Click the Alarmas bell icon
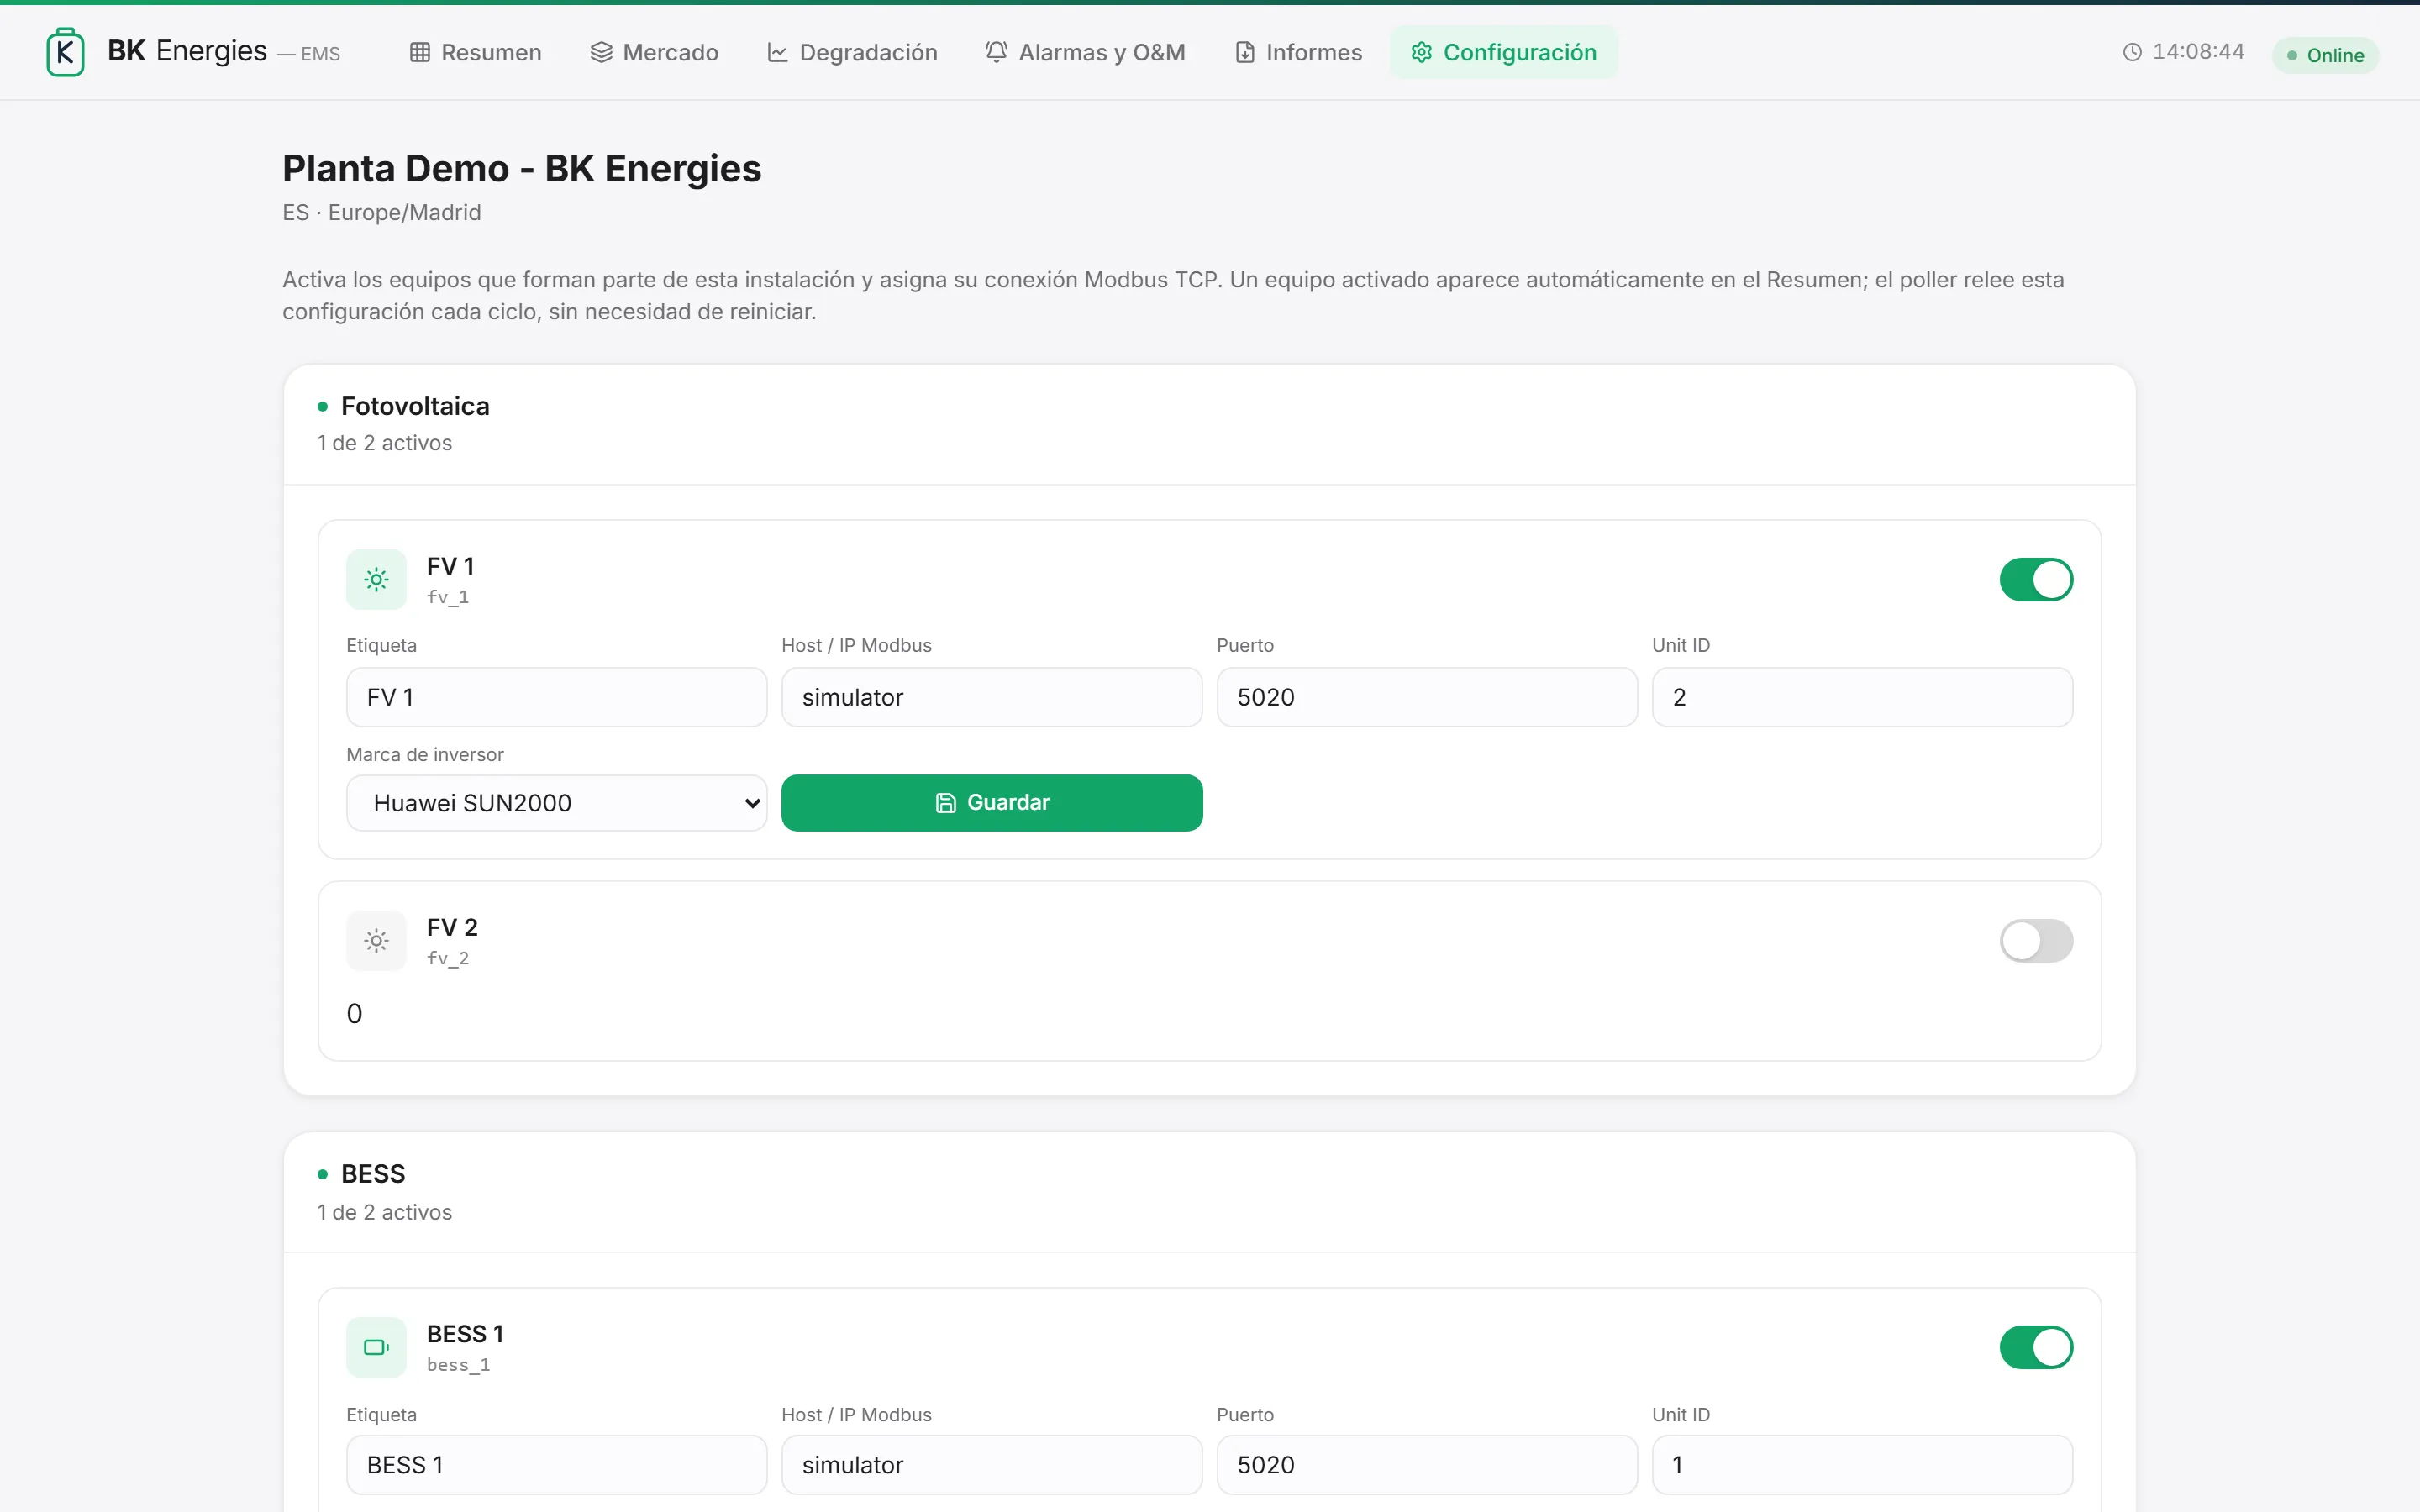This screenshot has width=2420, height=1512. tap(996, 52)
